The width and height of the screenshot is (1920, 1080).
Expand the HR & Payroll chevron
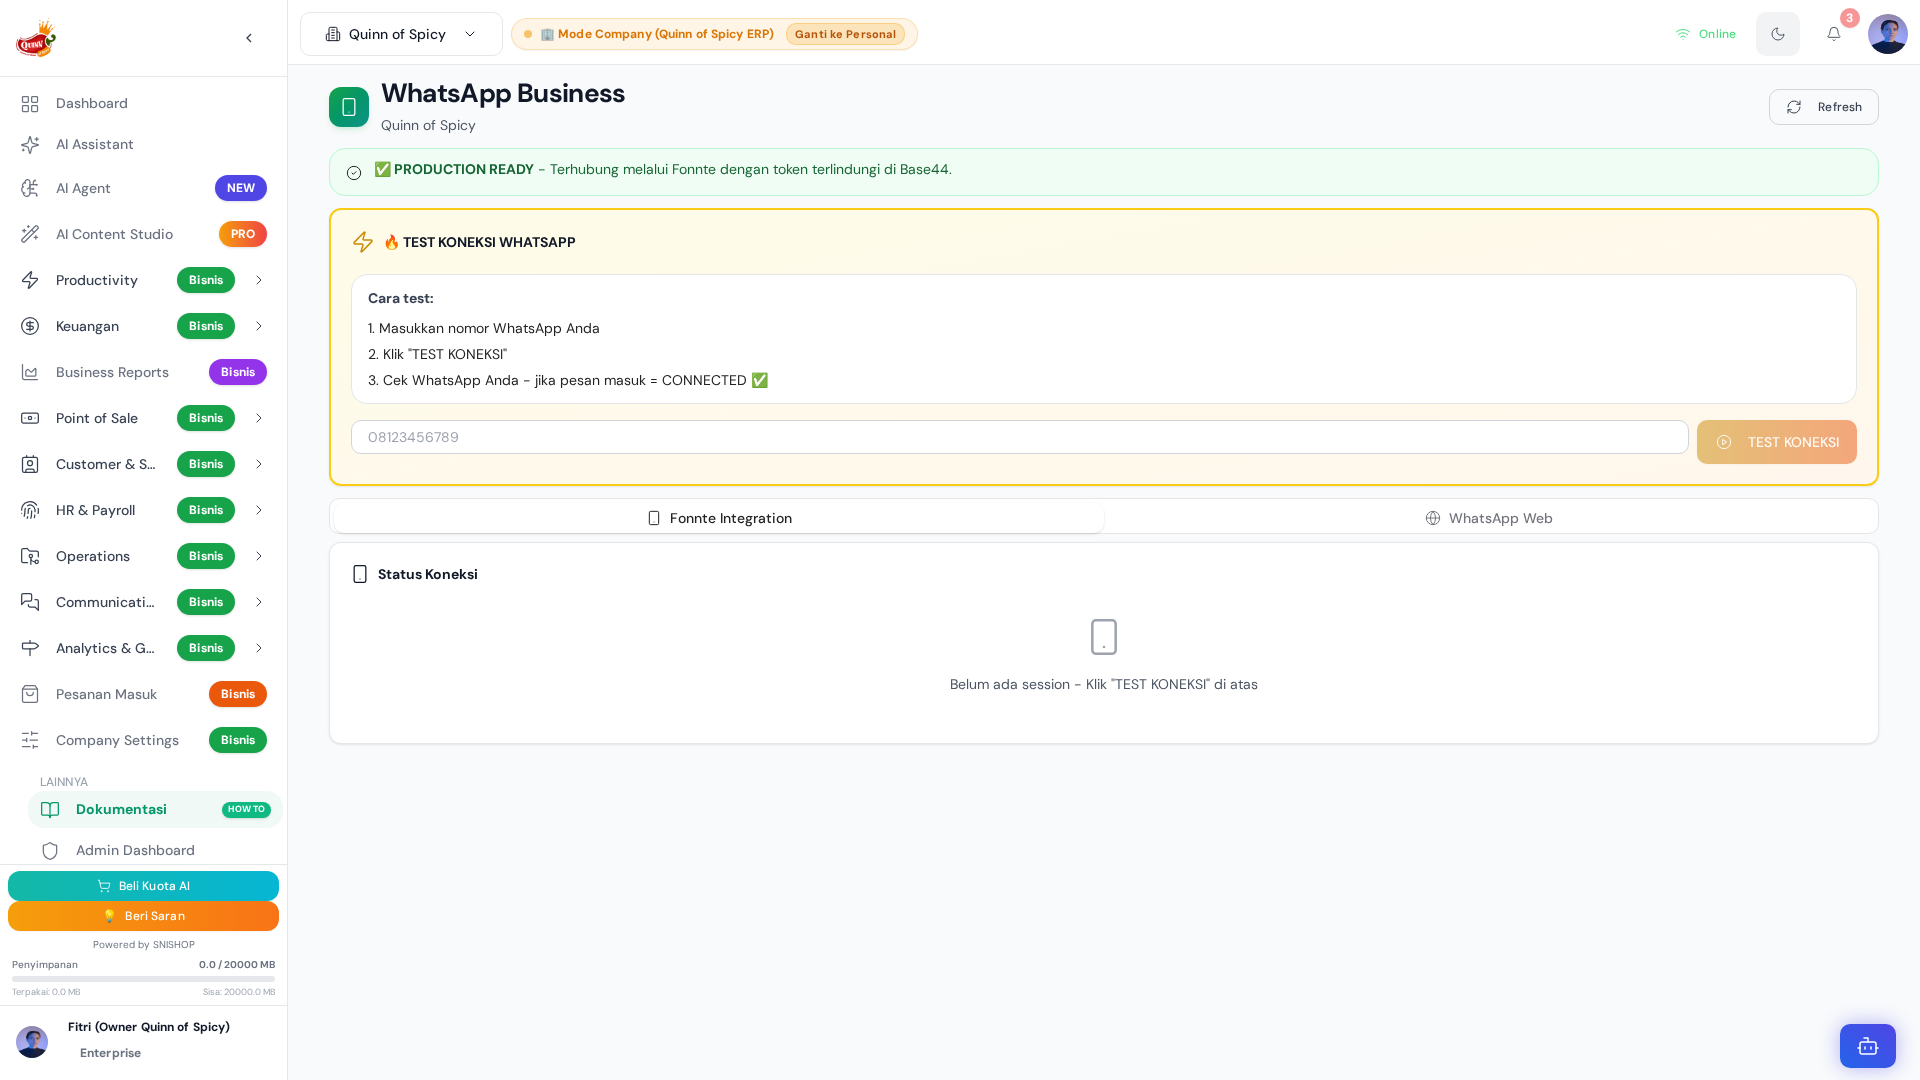coord(258,510)
